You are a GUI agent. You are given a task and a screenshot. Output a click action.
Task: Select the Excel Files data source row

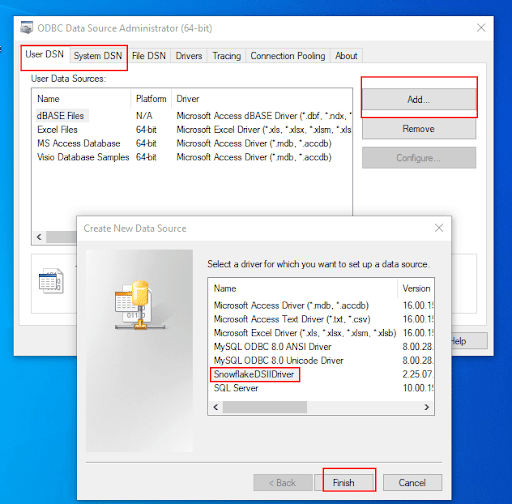coord(57,129)
